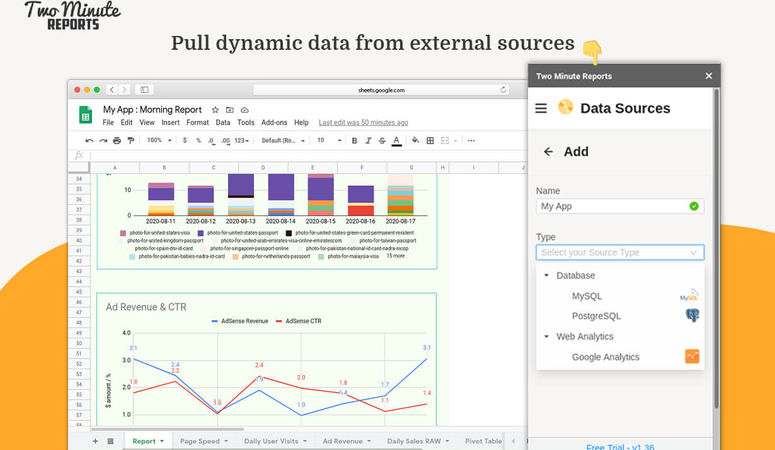Toggle strikethrough formatting

382,141
